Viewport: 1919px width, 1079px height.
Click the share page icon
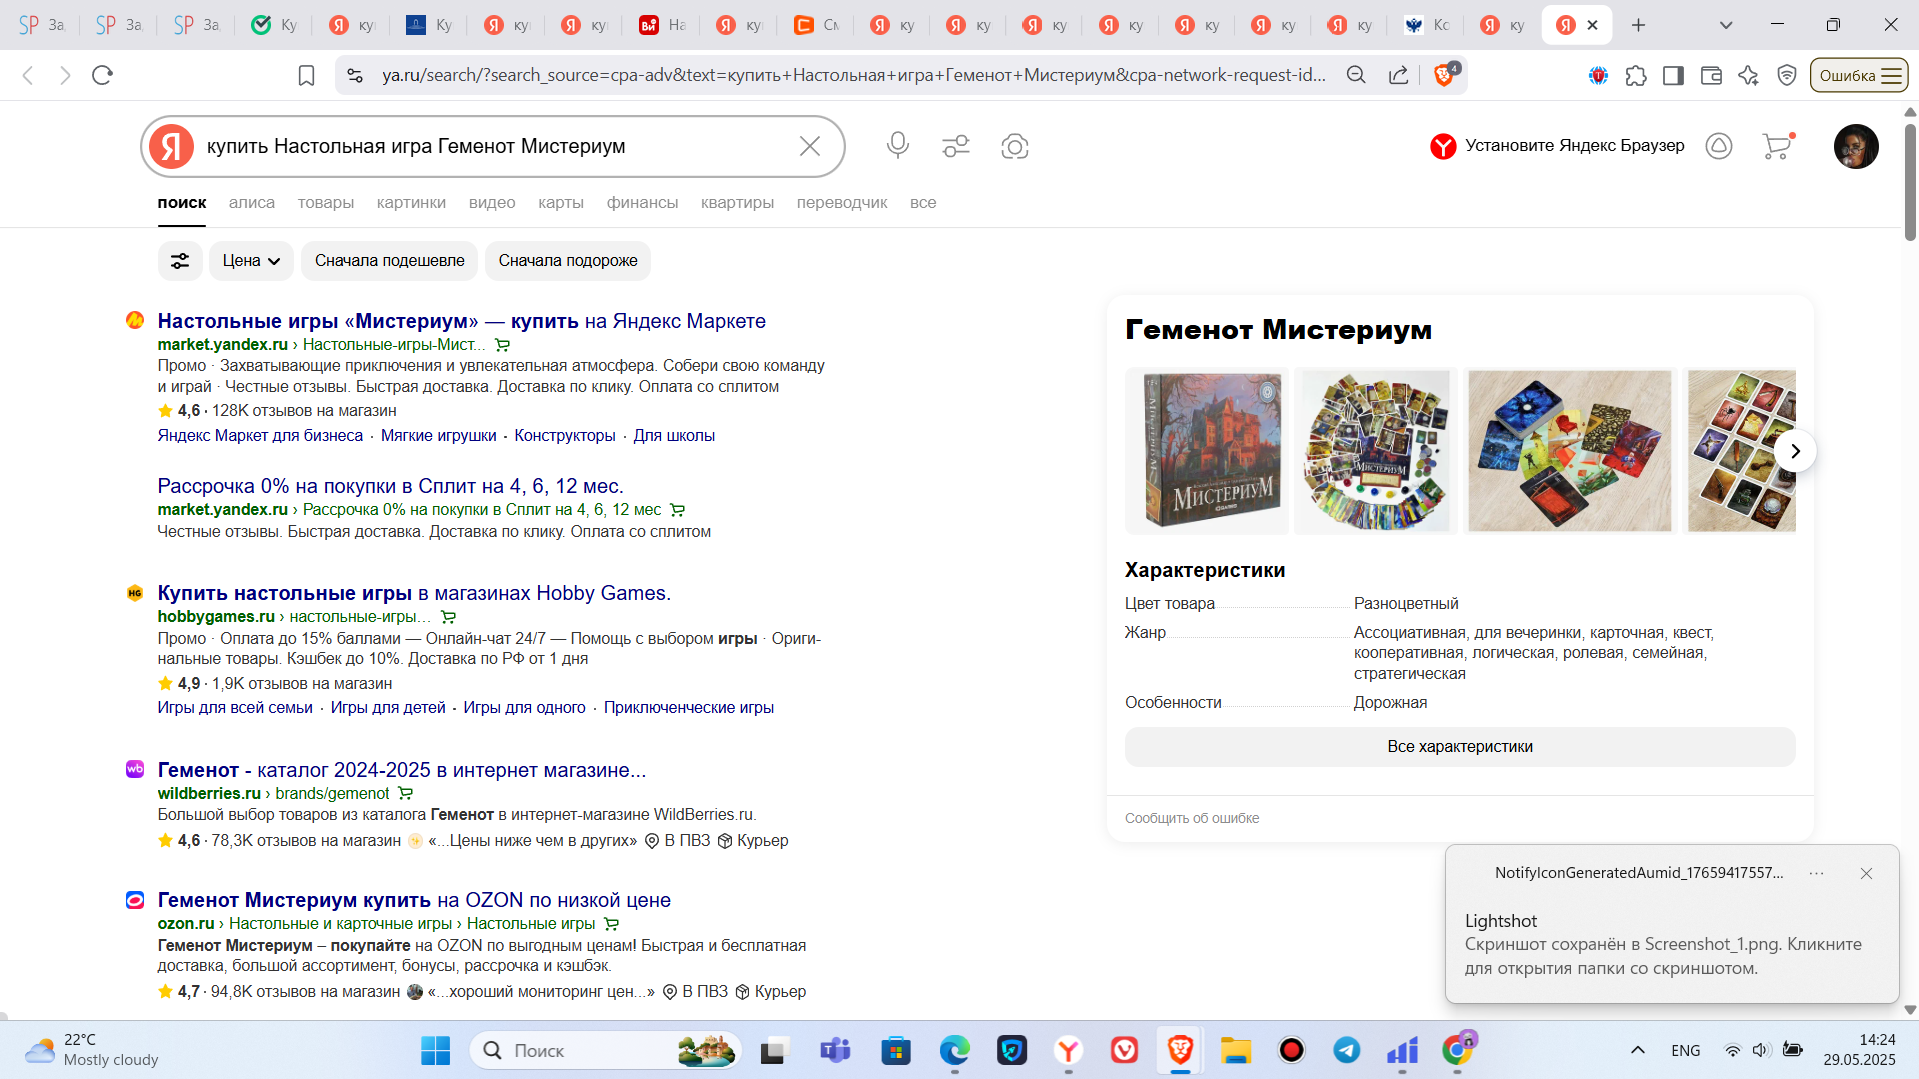(1399, 75)
